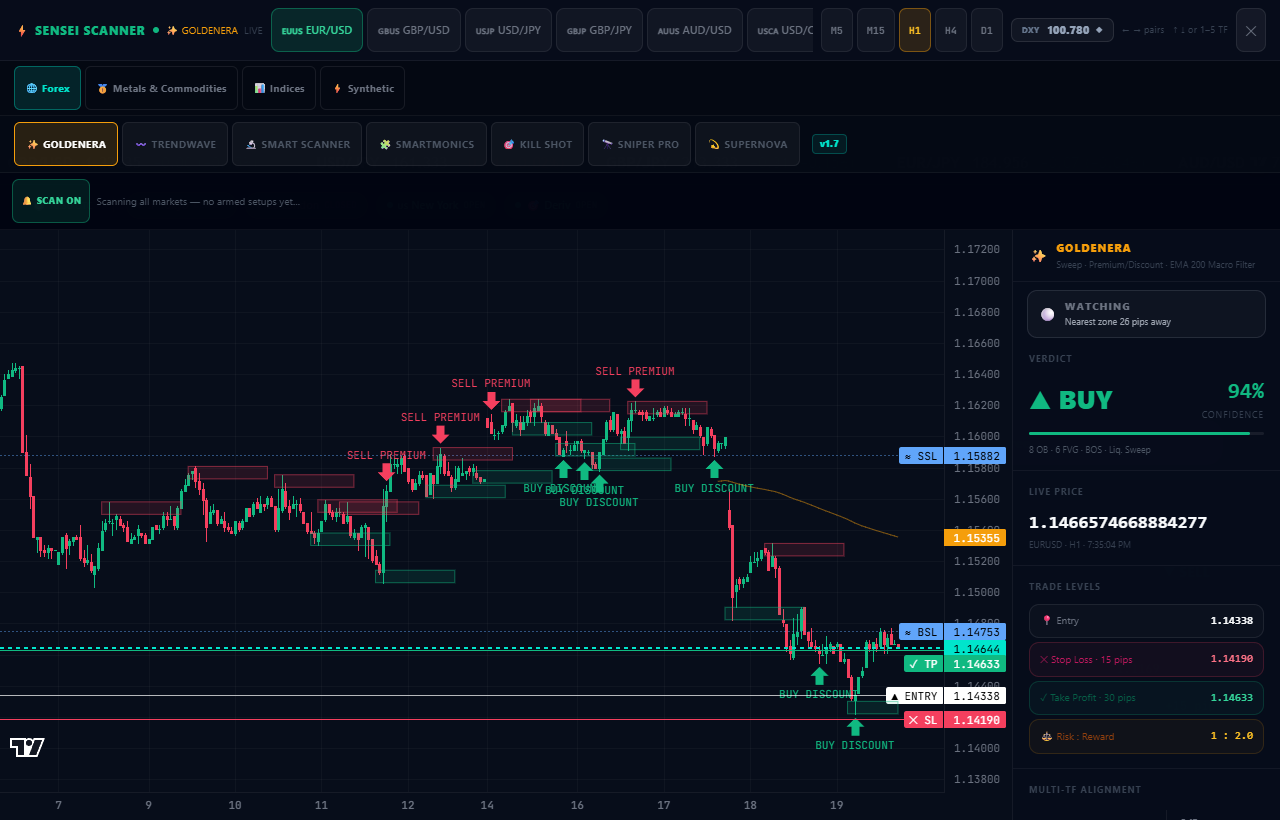Viewport: 1280px width, 820px height.
Task: Select the Stop Loss 15 pips row
Action: point(1146,659)
